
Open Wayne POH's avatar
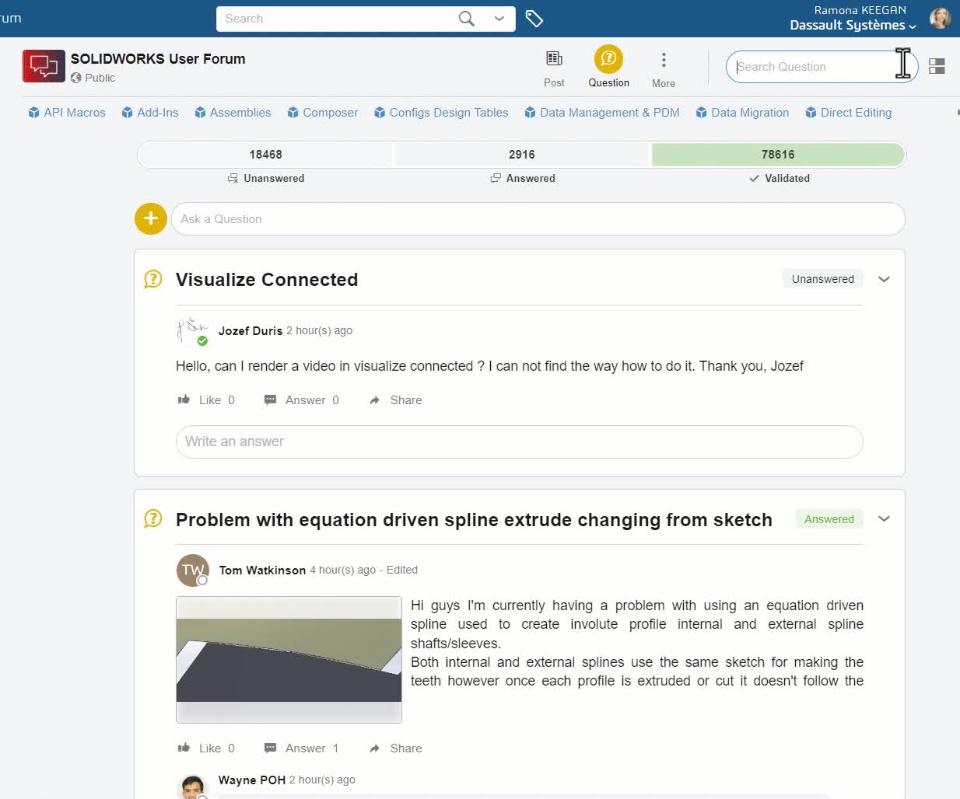[x=192, y=787]
